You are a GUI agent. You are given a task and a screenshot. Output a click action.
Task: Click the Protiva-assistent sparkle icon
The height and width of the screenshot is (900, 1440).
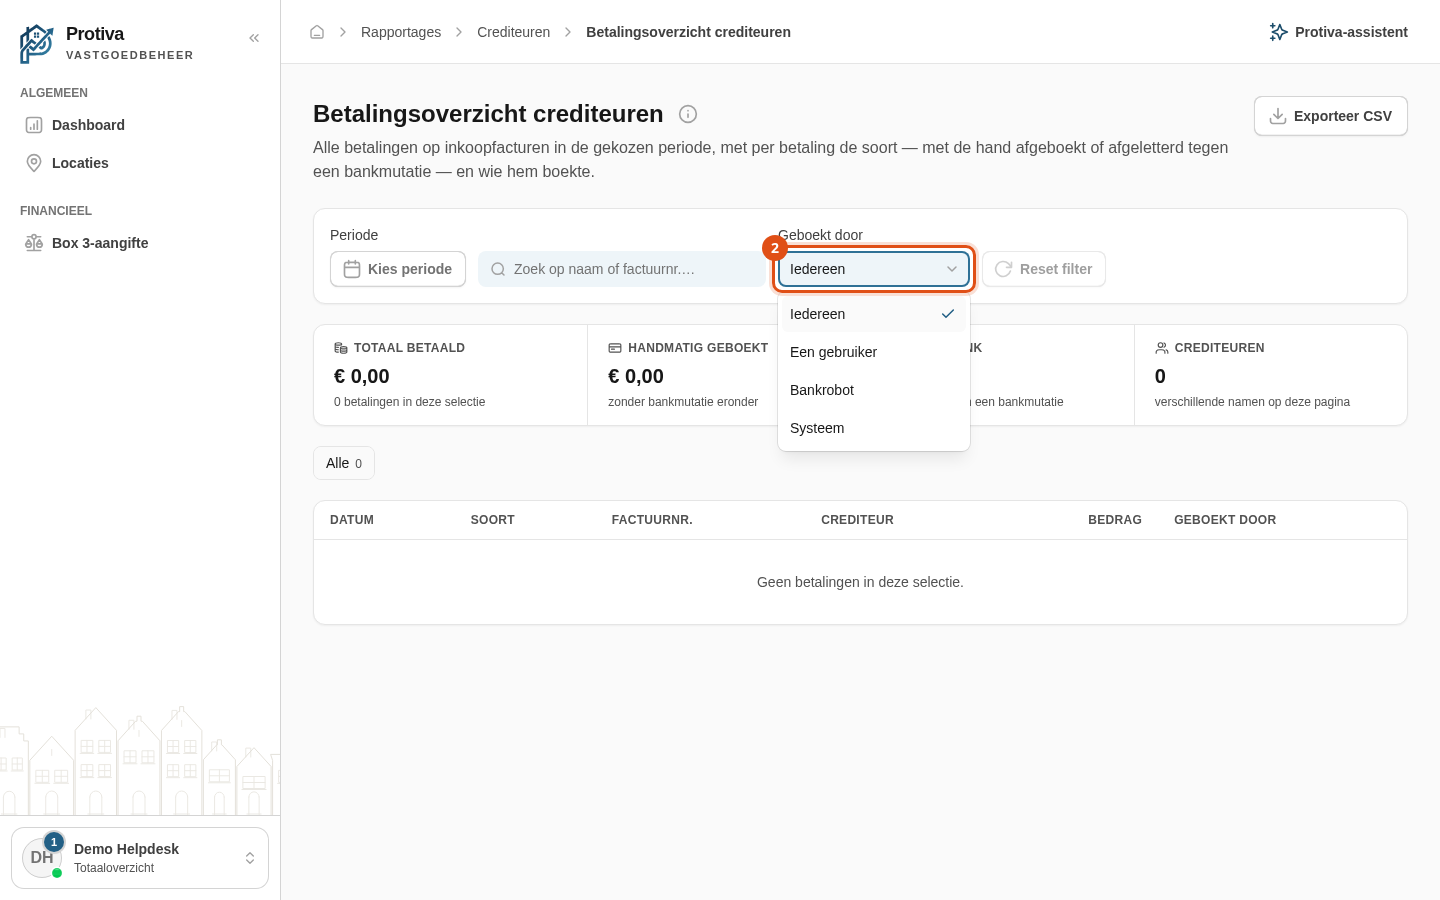click(1278, 32)
